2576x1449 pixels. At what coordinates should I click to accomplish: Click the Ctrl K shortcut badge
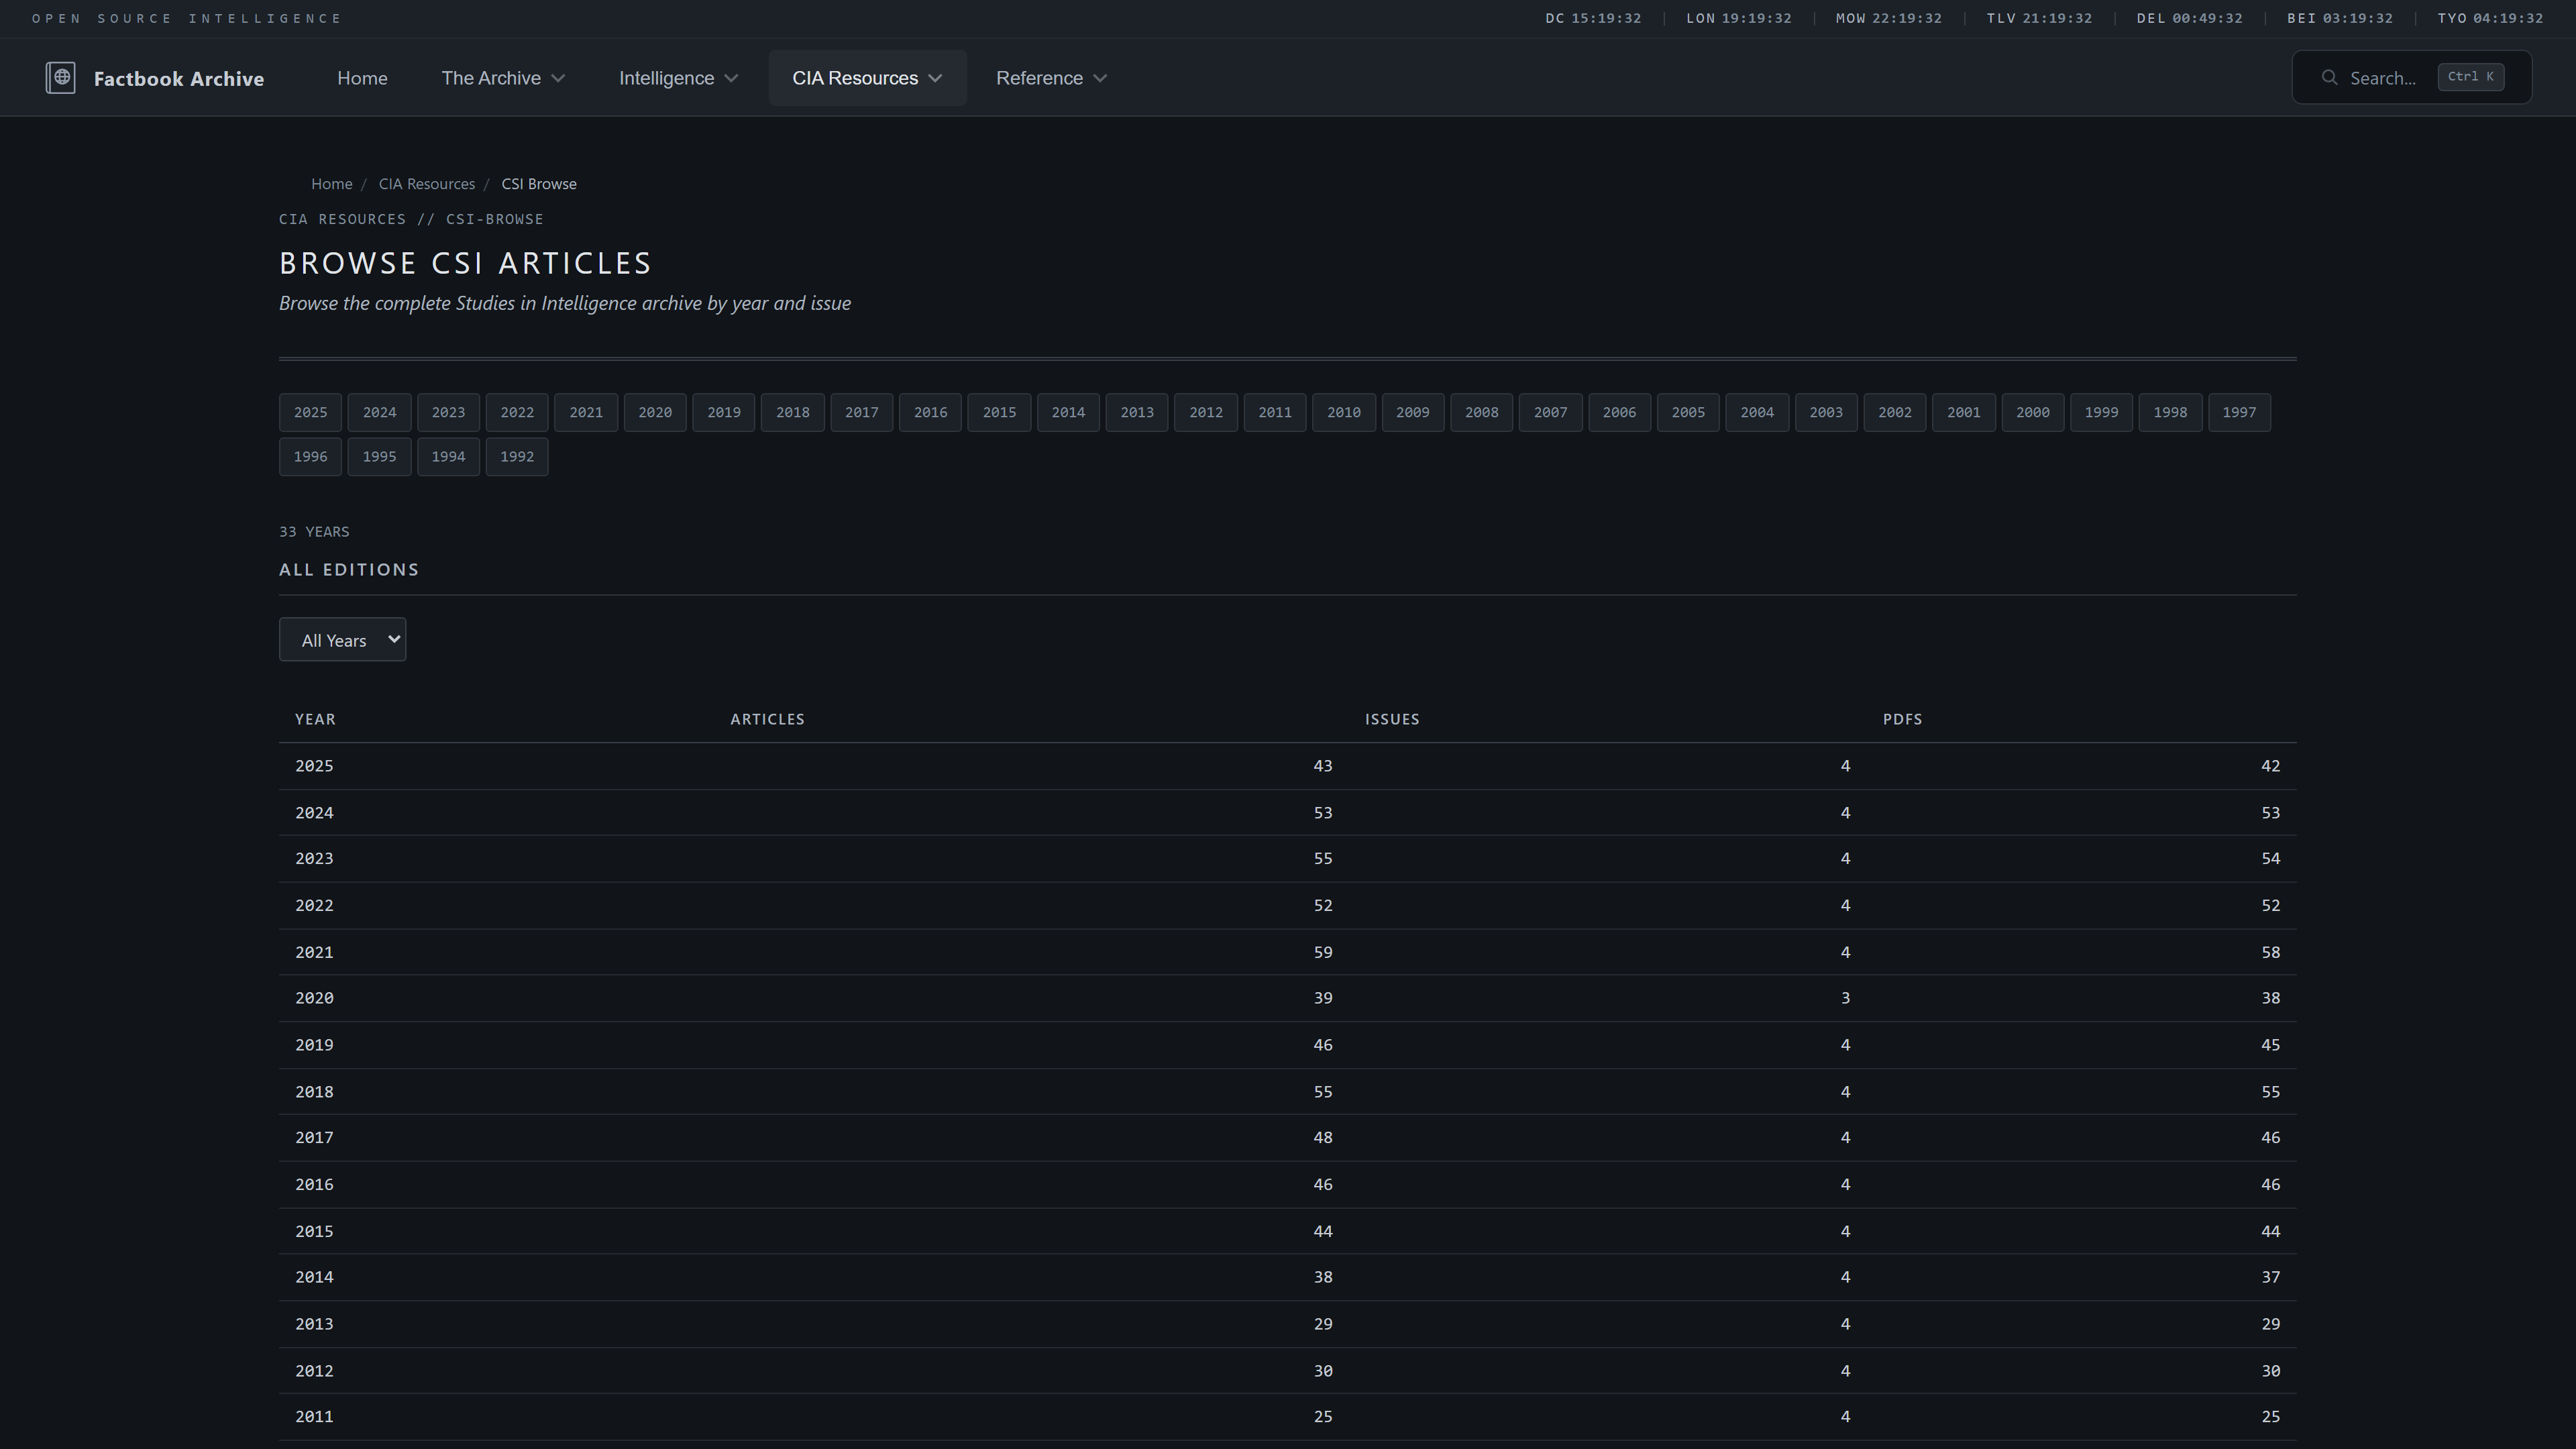[2470, 77]
